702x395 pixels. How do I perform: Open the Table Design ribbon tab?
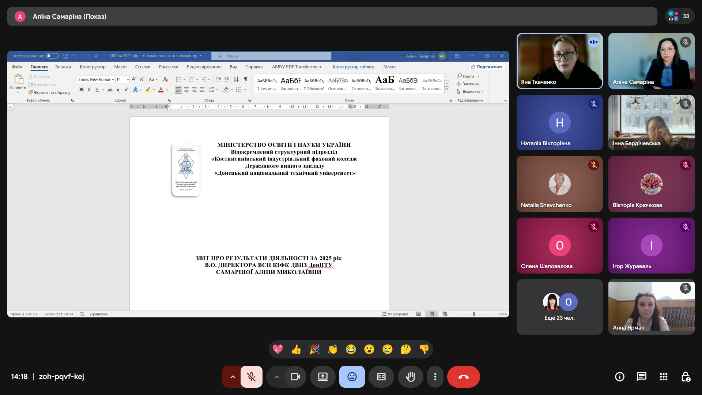pos(353,67)
